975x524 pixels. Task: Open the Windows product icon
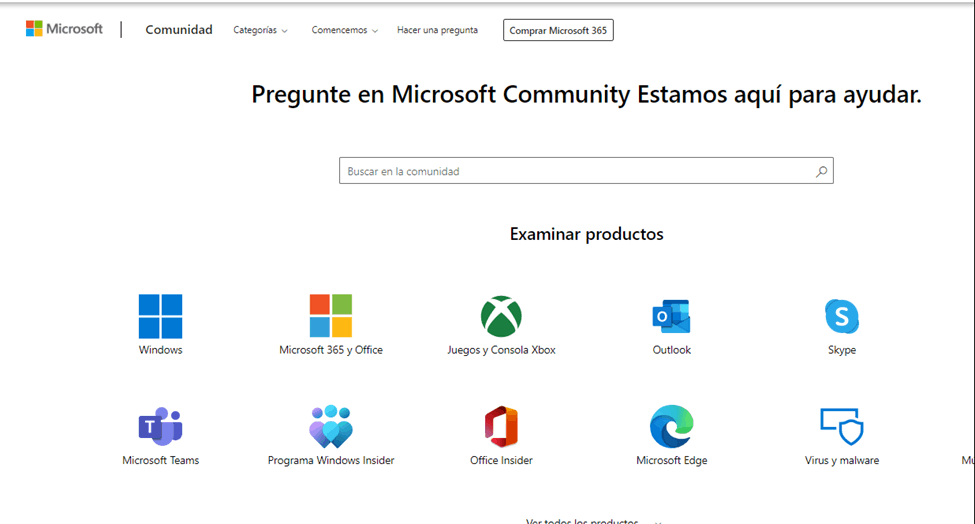tap(160, 316)
